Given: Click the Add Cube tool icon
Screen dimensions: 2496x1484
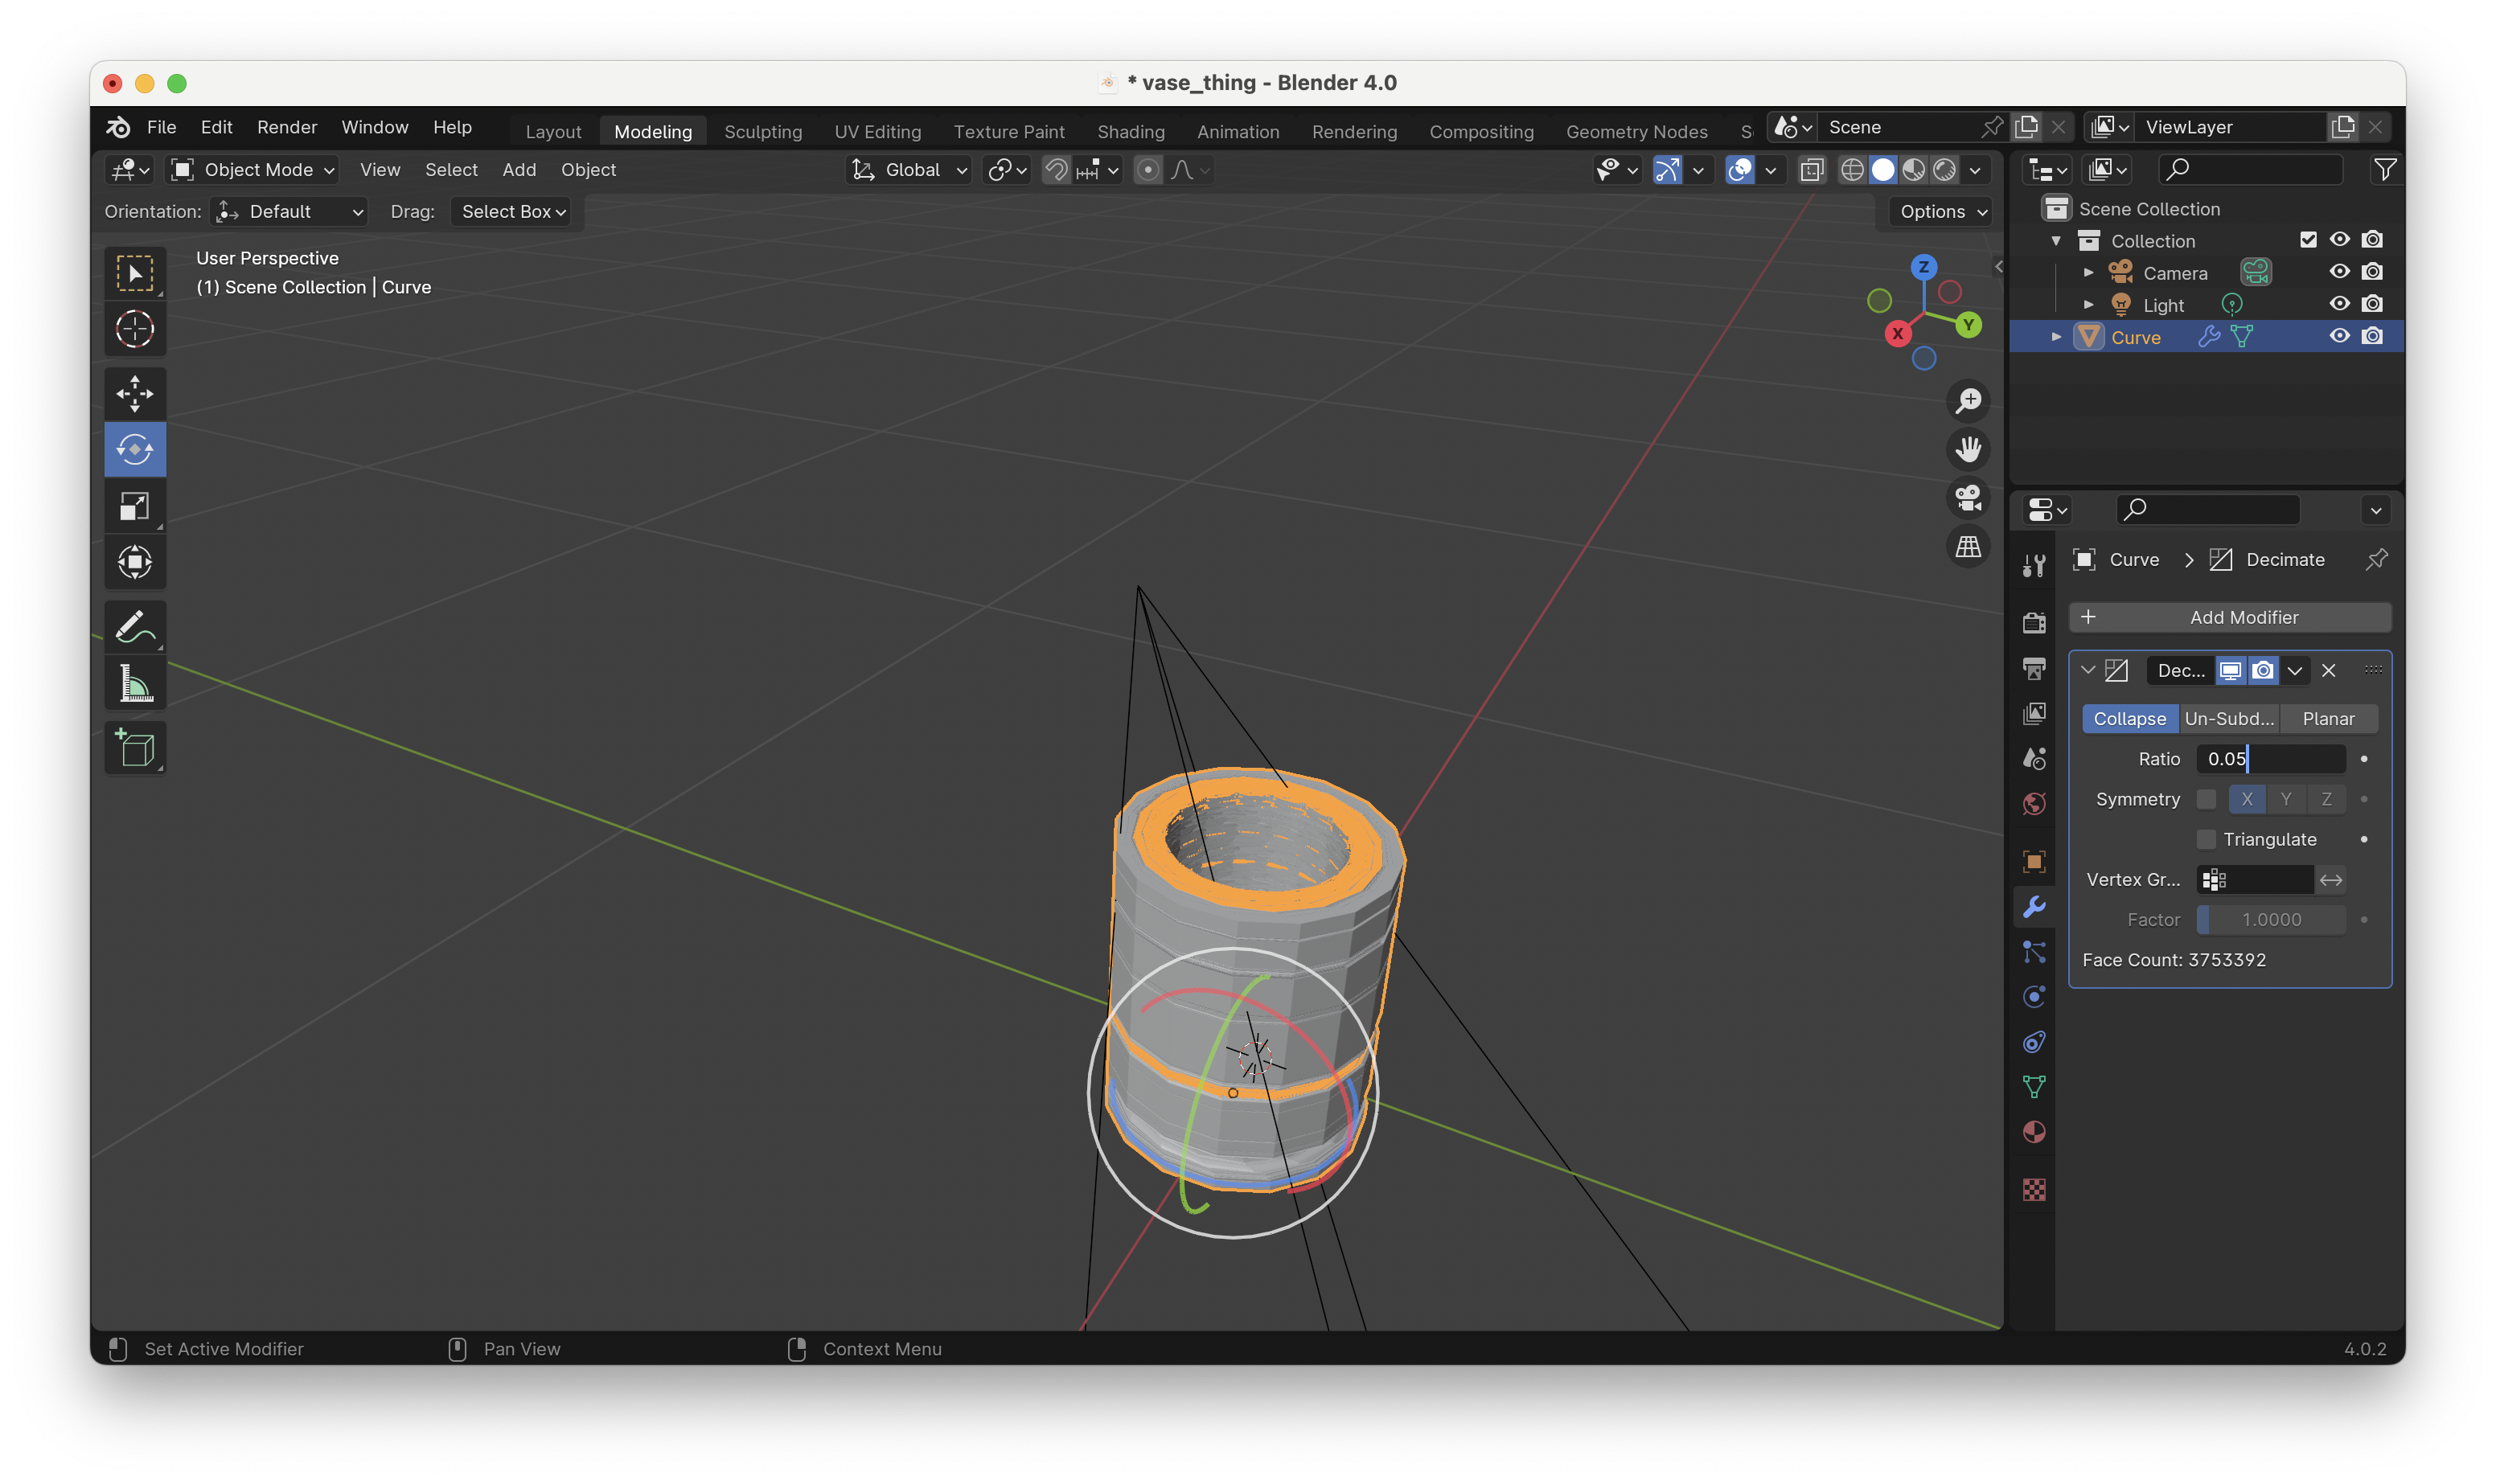Looking at the screenshot, I should [135, 748].
